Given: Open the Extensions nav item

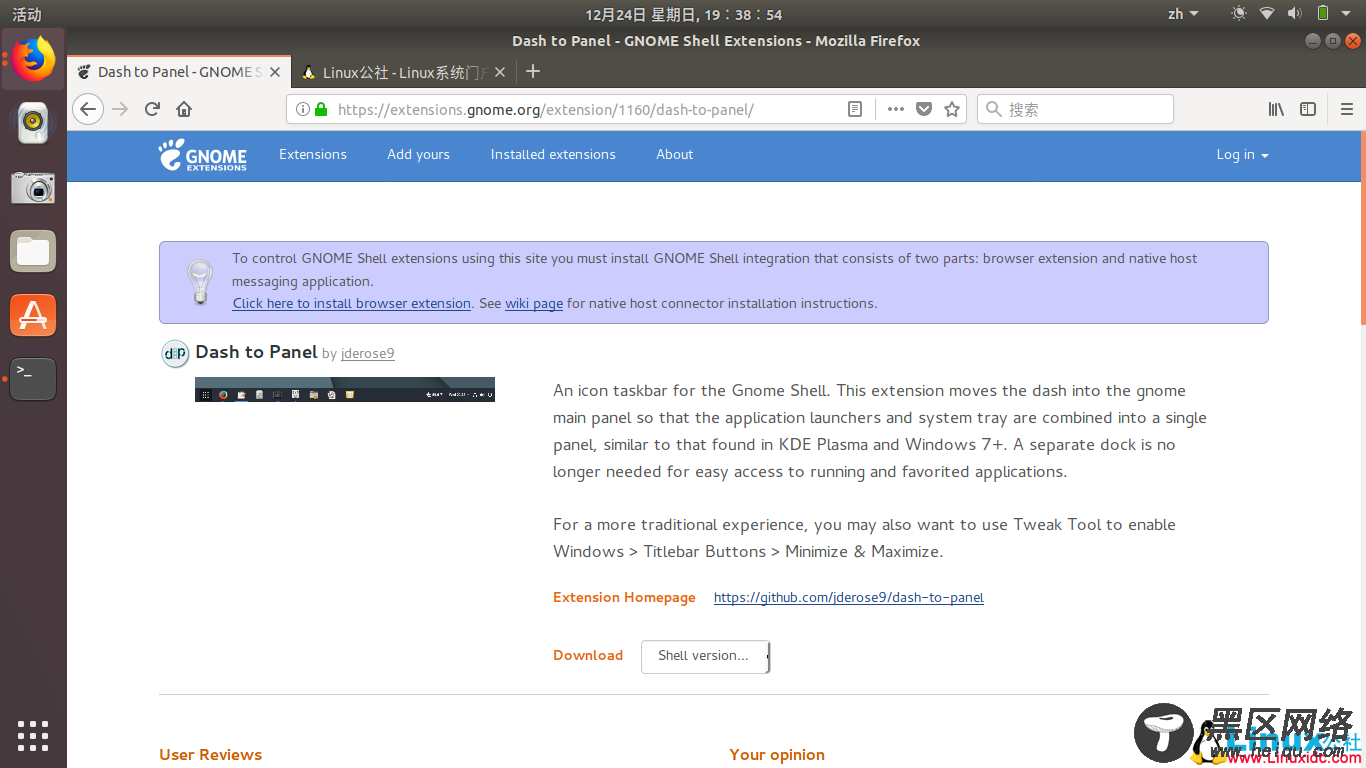Looking at the screenshot, I should [313, 155].
